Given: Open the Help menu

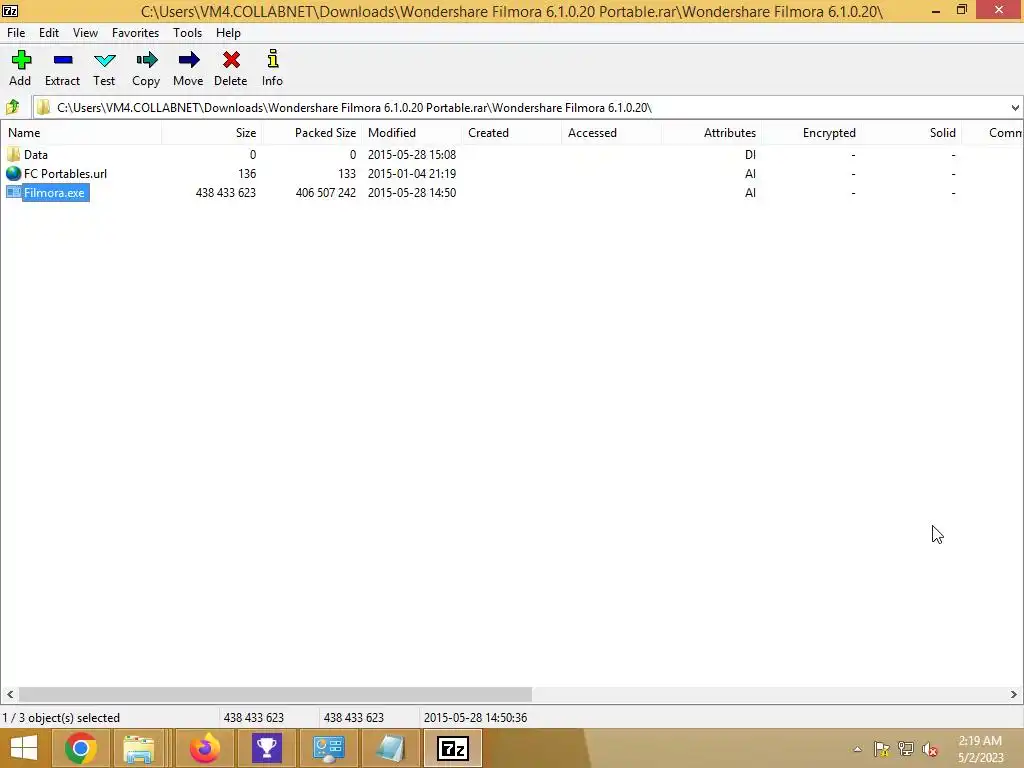Looking at the screenshot, I should tap(229, 33).
